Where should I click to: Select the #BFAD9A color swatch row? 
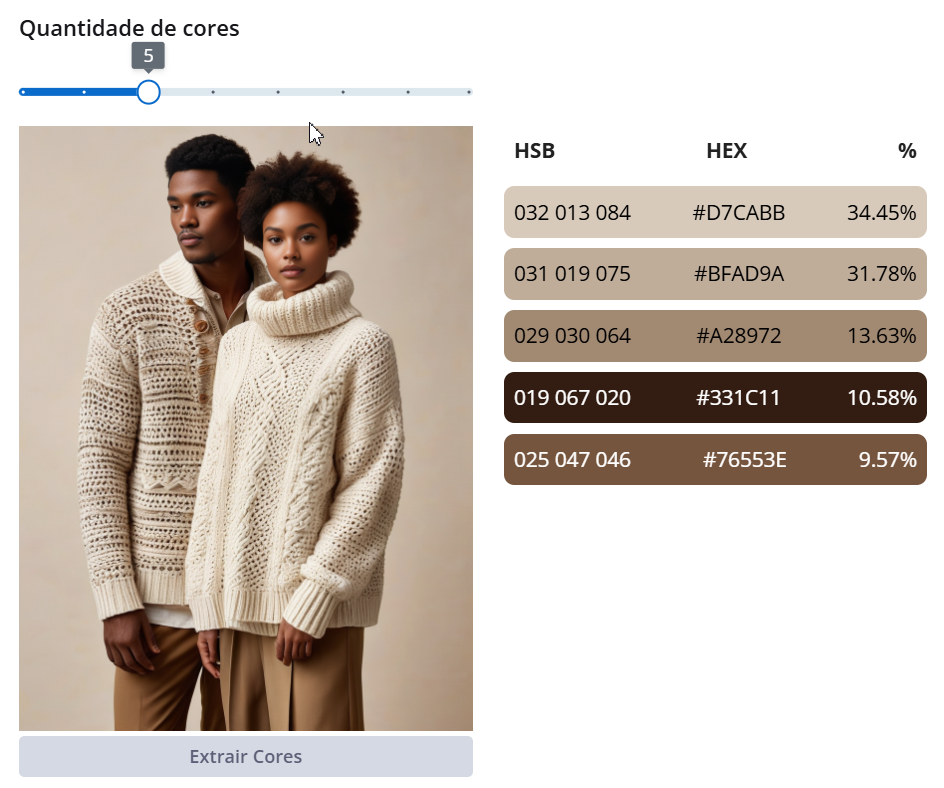pos(715,274)
